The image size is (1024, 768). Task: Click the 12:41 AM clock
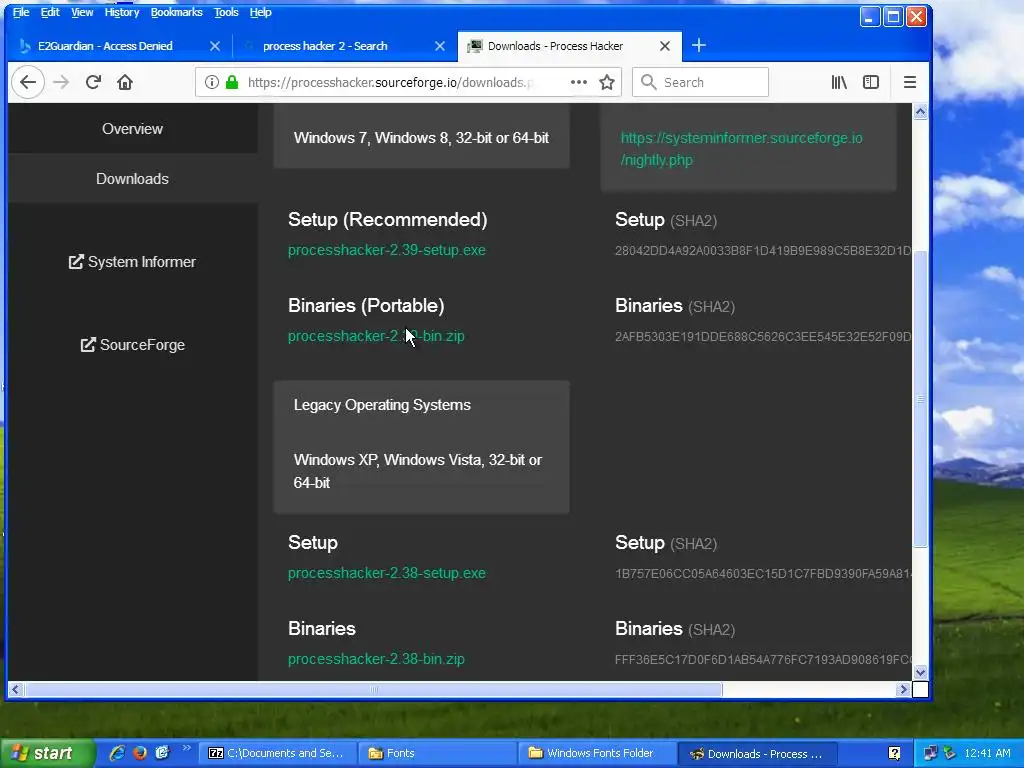[x=987, y=753]
